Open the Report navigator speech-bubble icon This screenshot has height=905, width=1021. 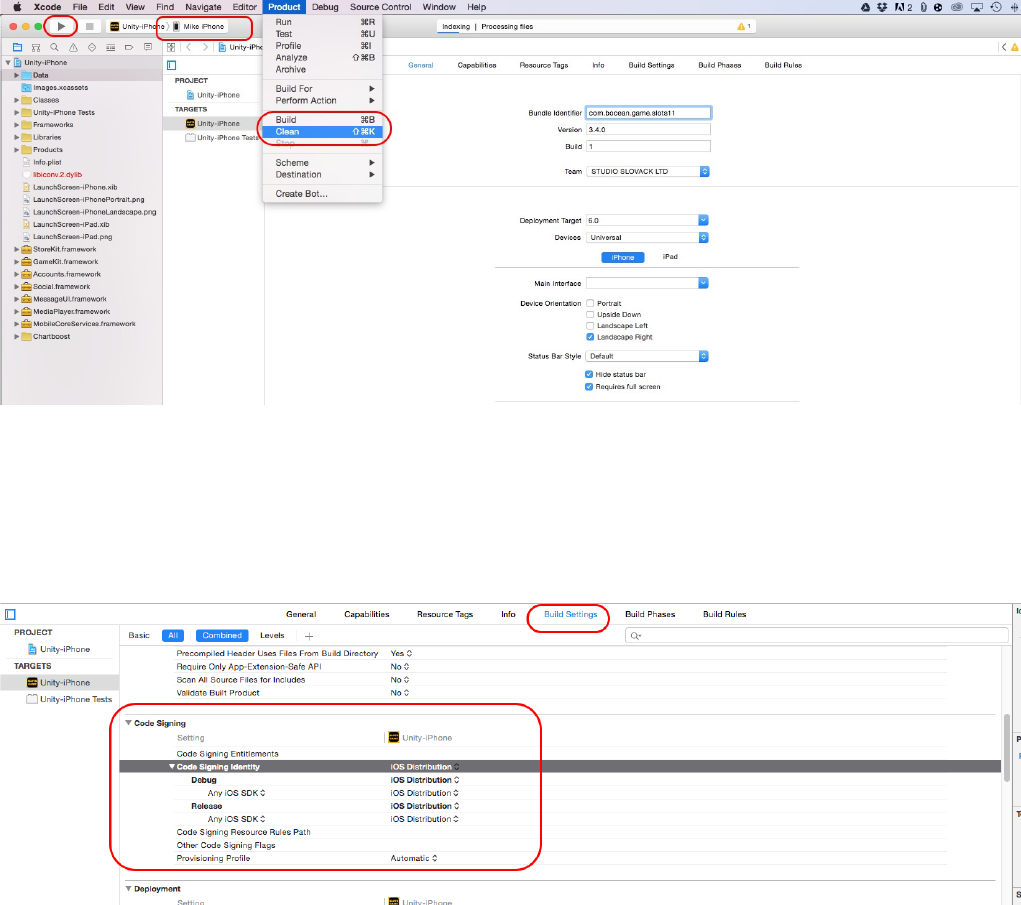click(x=148, y=47)
